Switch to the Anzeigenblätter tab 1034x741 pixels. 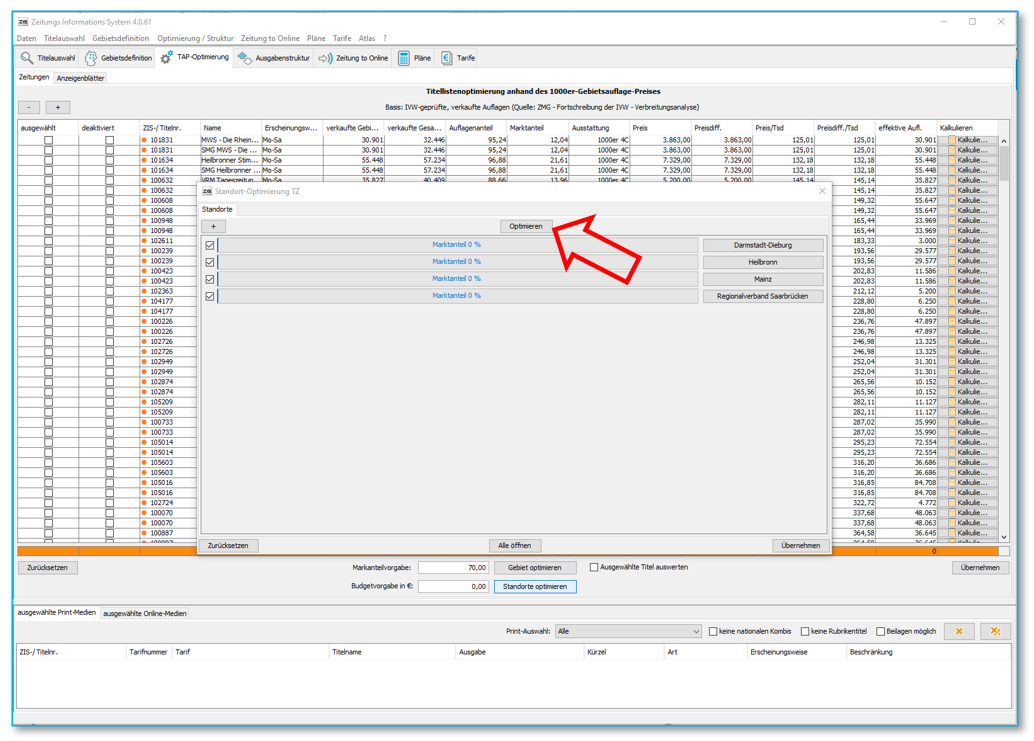80,78
